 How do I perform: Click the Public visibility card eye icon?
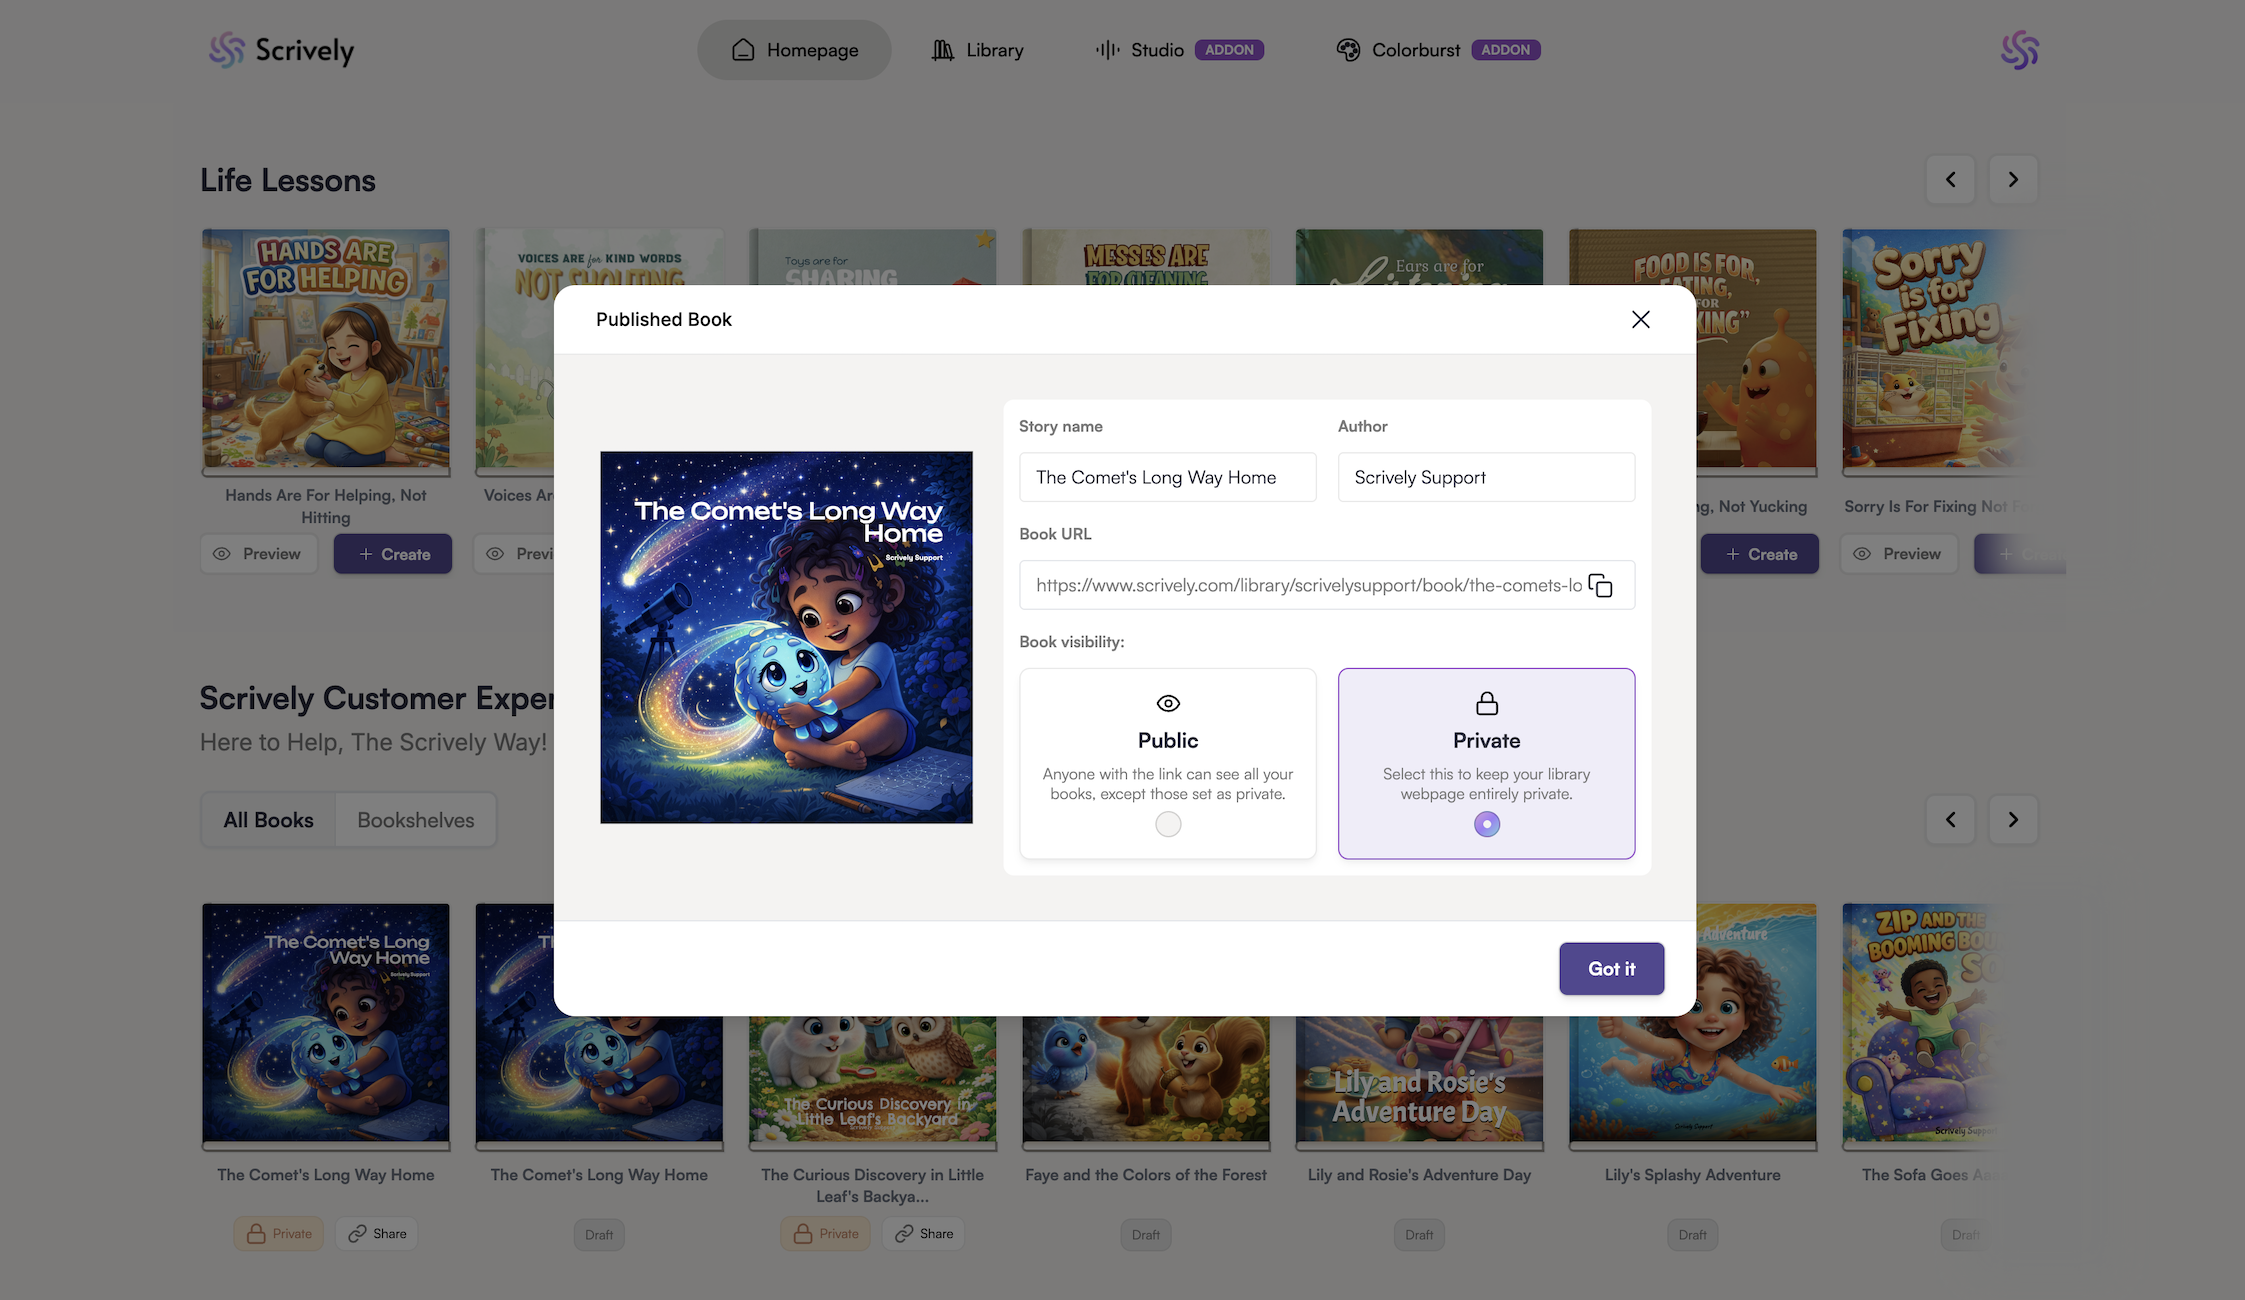pos(1167,703)
